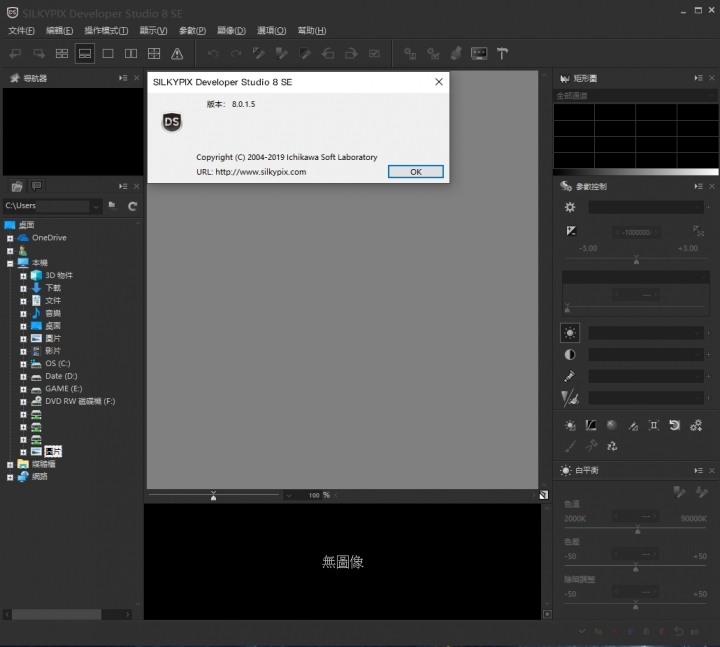720x647 pixels.
Task: Click the color paint tube icon
Action: 570,376
